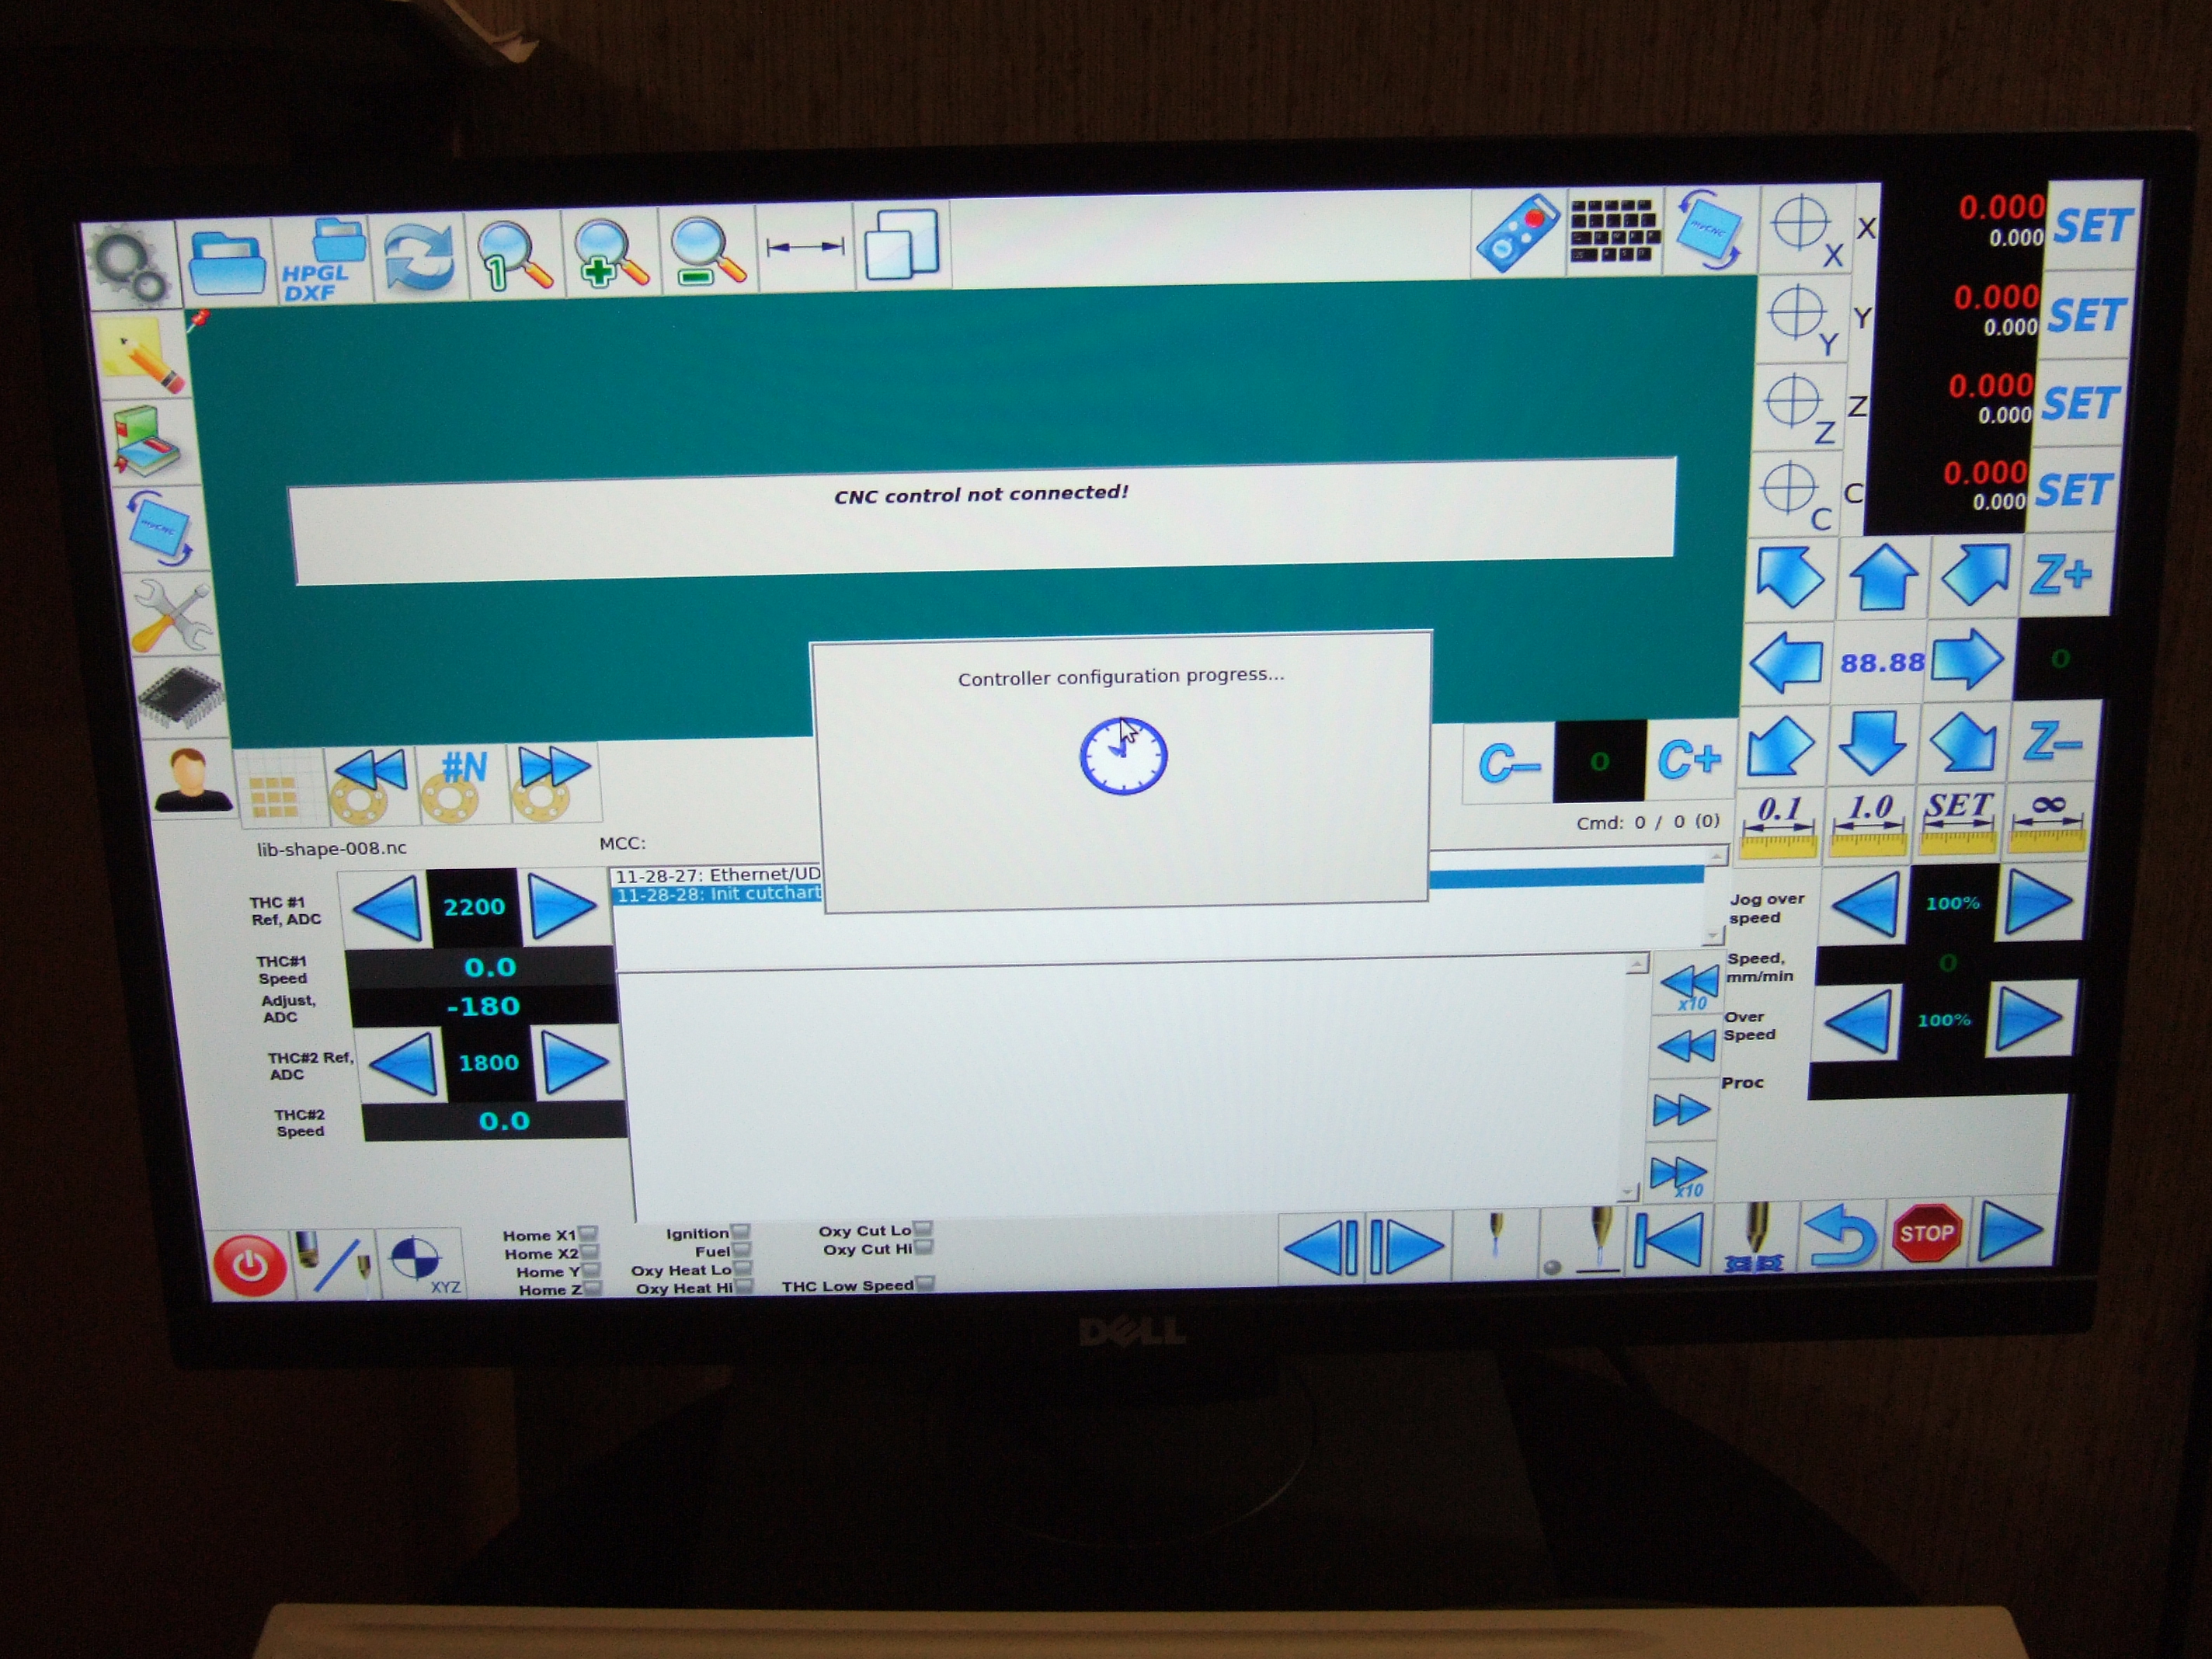Toggle the Home X1 indicator
Viewport: 2212px width, 1659px height.
588,1234
